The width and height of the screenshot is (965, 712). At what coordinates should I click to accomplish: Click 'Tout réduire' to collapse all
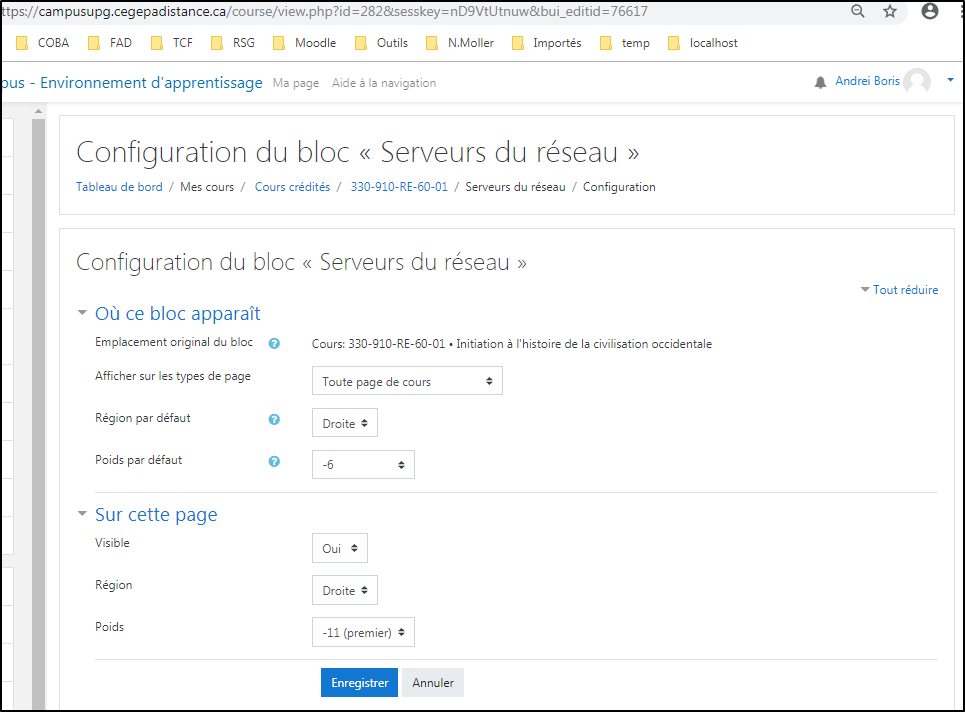[904, 290]
